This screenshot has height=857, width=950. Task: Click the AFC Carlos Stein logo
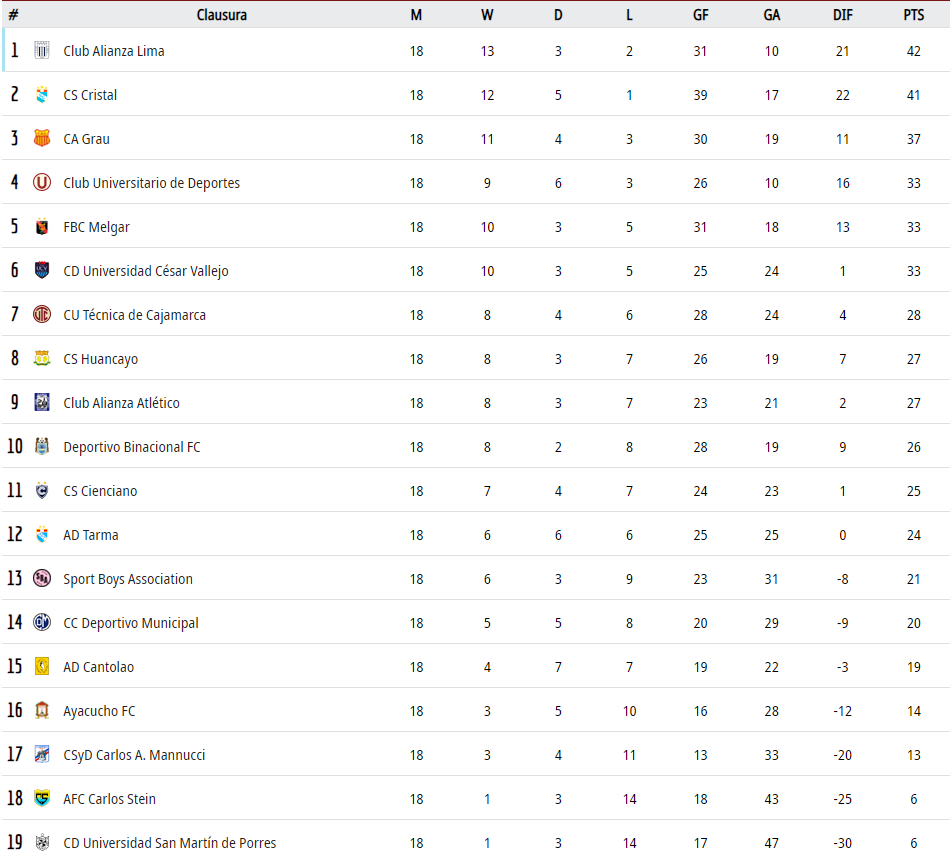(42, 799)
